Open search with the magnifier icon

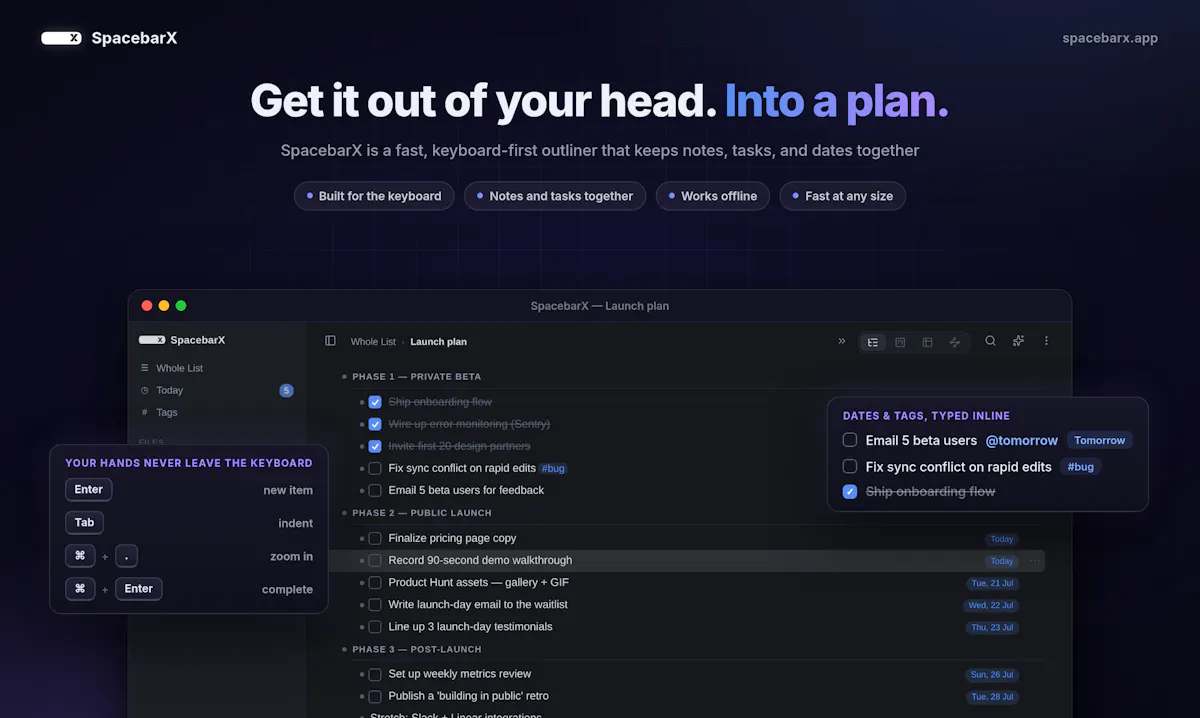pos(990,341)
